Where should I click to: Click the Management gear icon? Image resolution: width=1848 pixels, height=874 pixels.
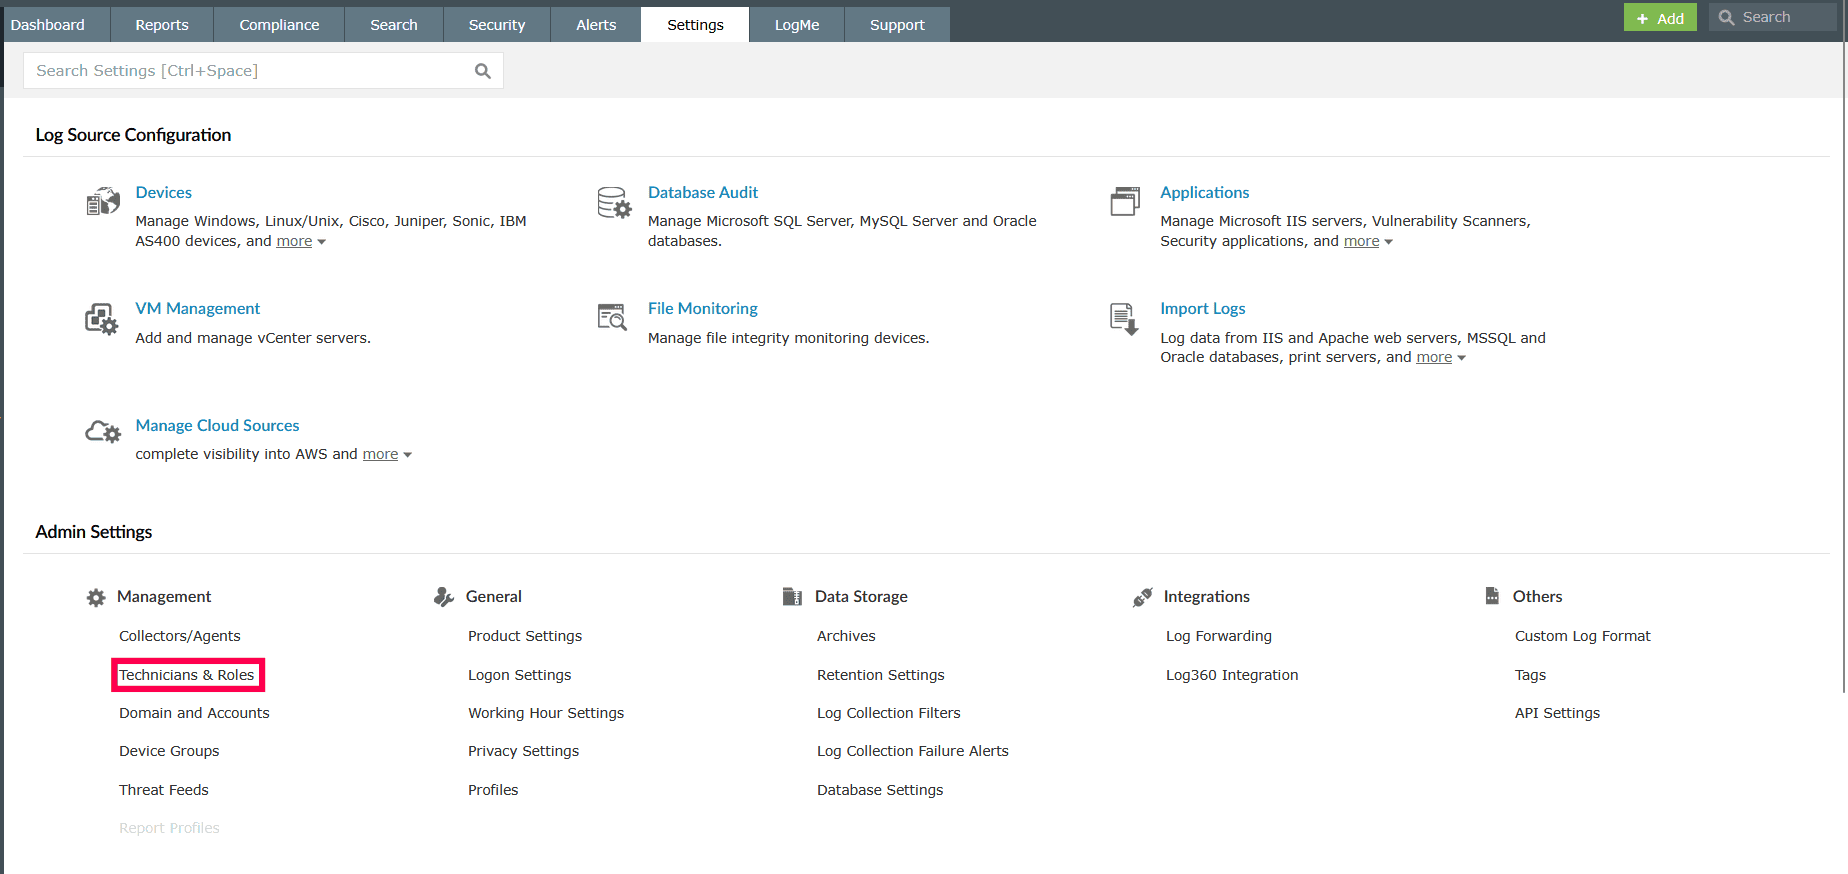coord(96,597)
